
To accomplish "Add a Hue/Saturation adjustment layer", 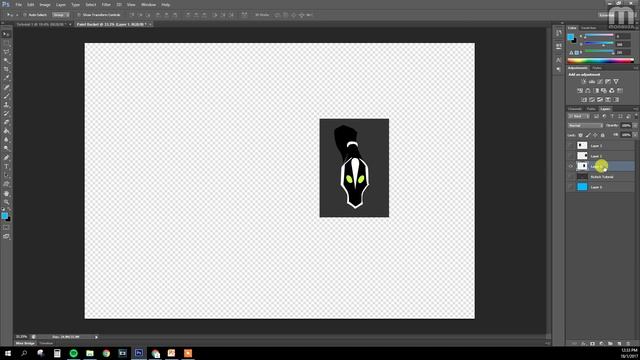I will [580, 91].
